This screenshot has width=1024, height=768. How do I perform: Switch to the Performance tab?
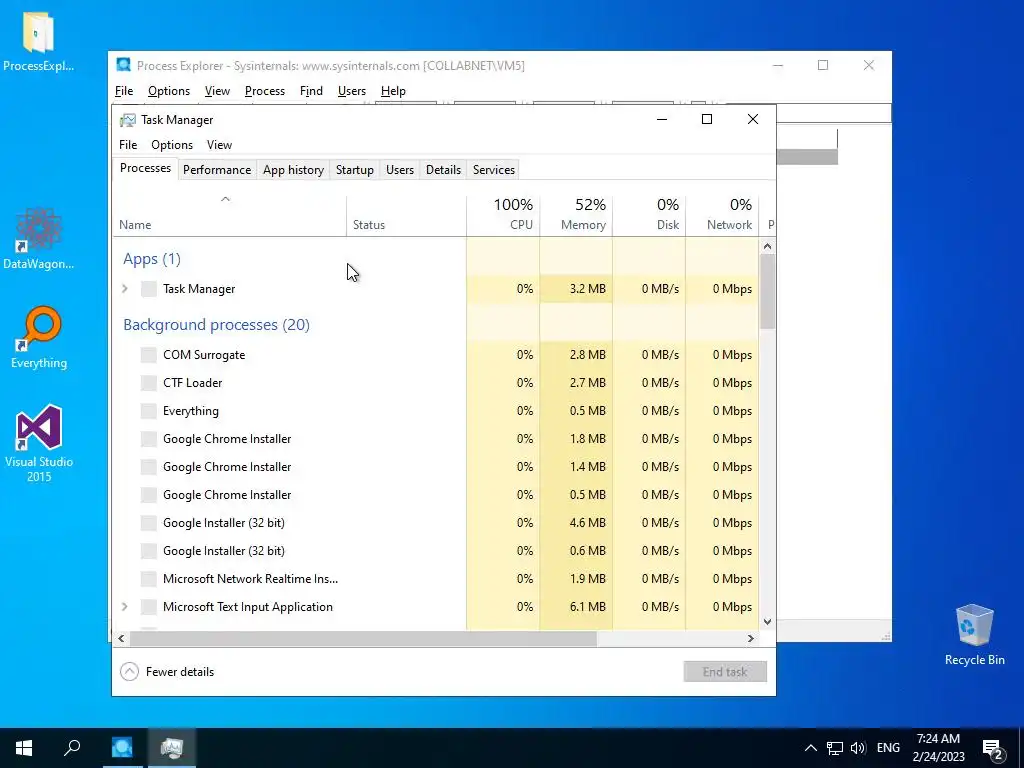pyautogui.click(x=217, y=170)
